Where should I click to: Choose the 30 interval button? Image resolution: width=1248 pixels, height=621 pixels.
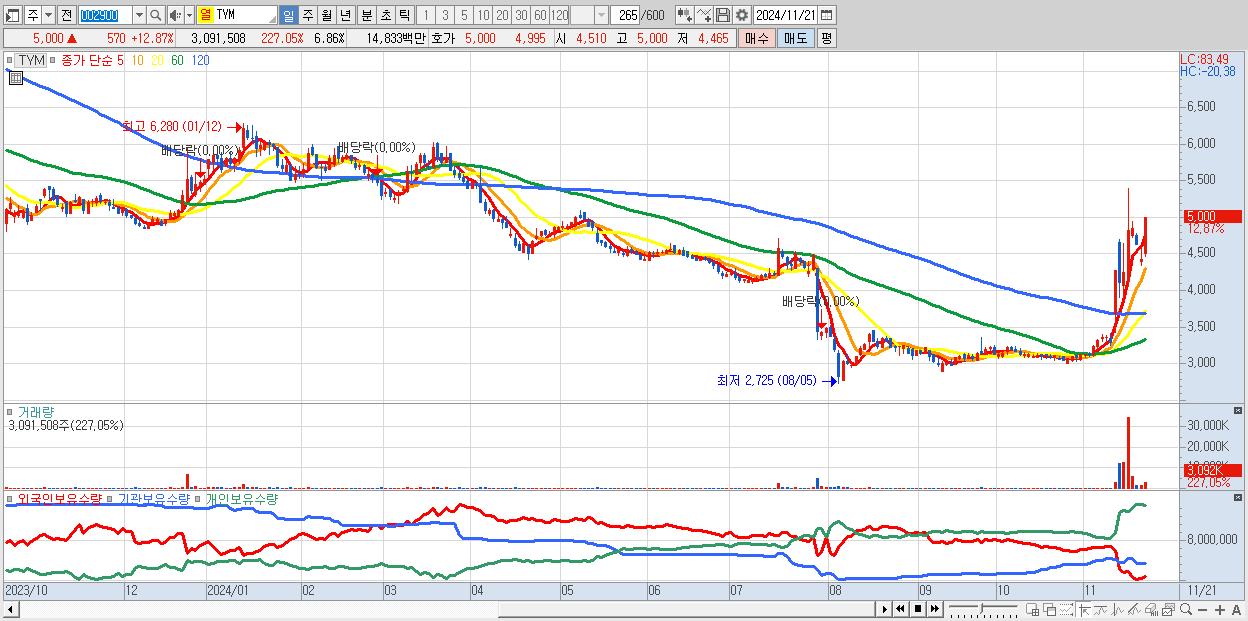click(521, 15)
